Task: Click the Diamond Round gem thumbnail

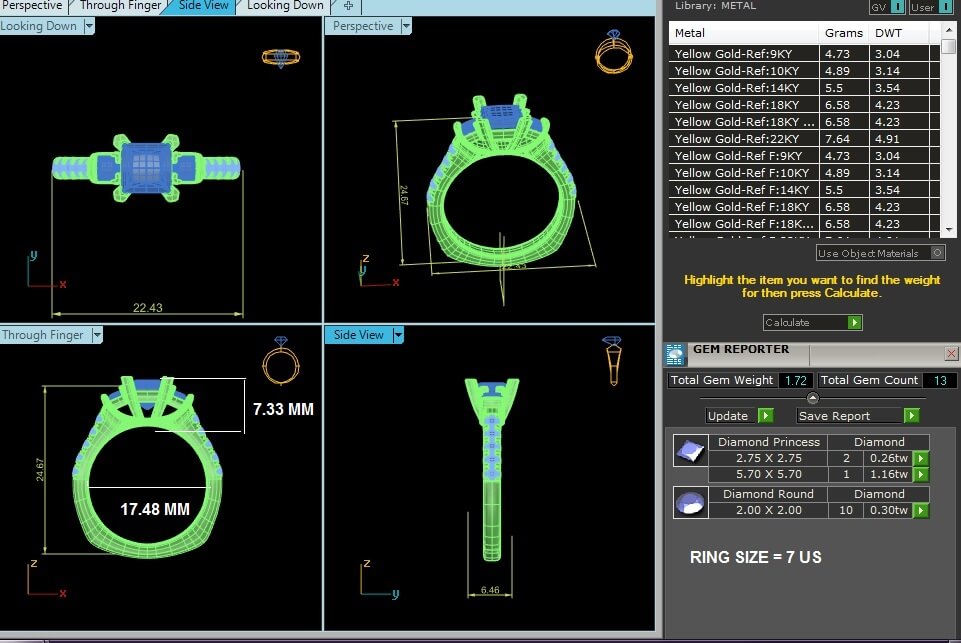Action: (x=687, y=503)
